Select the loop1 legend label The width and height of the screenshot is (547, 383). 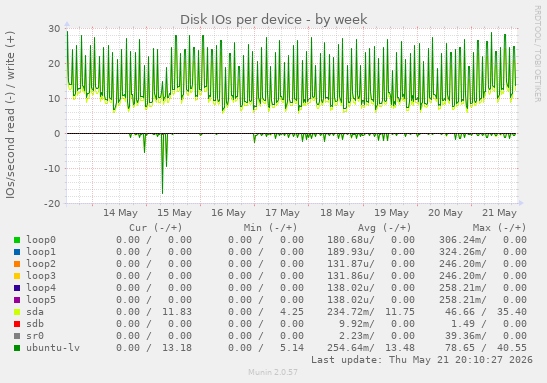click(x=41, y=252)
